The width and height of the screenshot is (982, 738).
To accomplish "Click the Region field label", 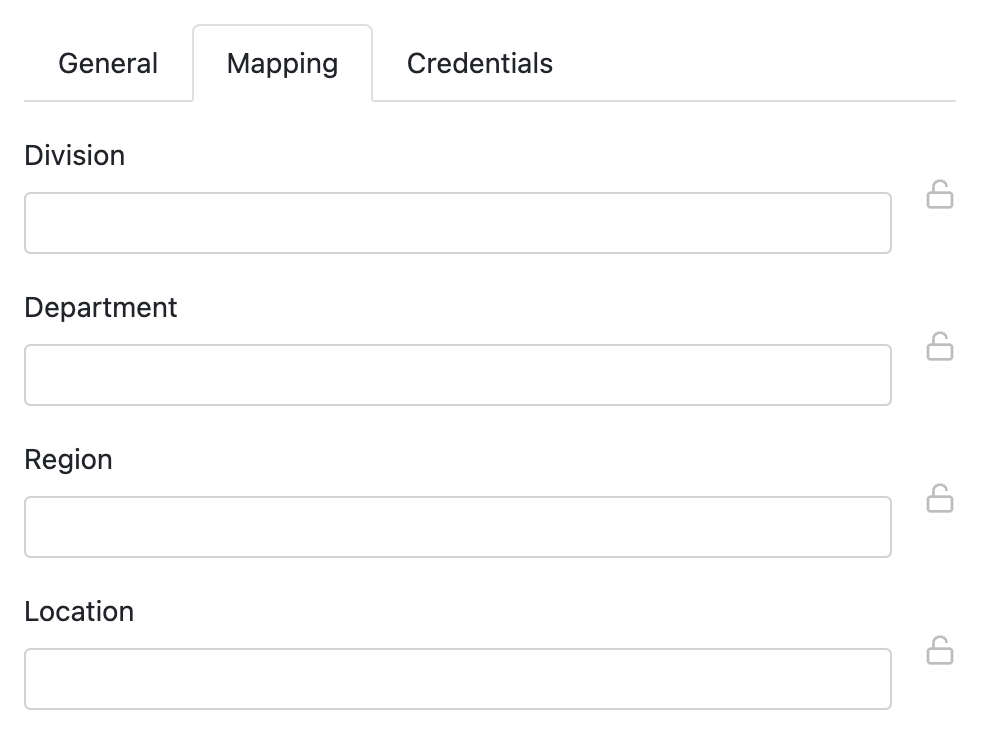I will [x=68, y=460].
